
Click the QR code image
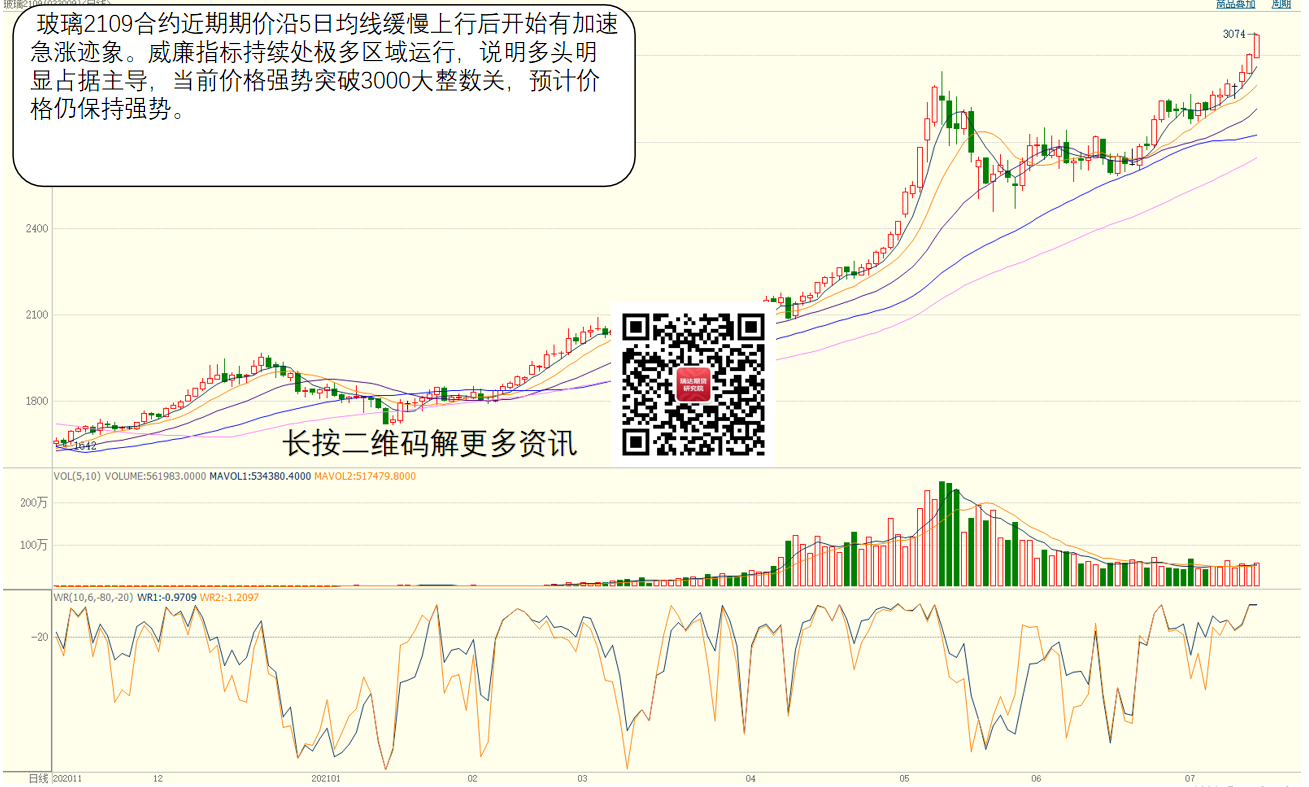693,384
